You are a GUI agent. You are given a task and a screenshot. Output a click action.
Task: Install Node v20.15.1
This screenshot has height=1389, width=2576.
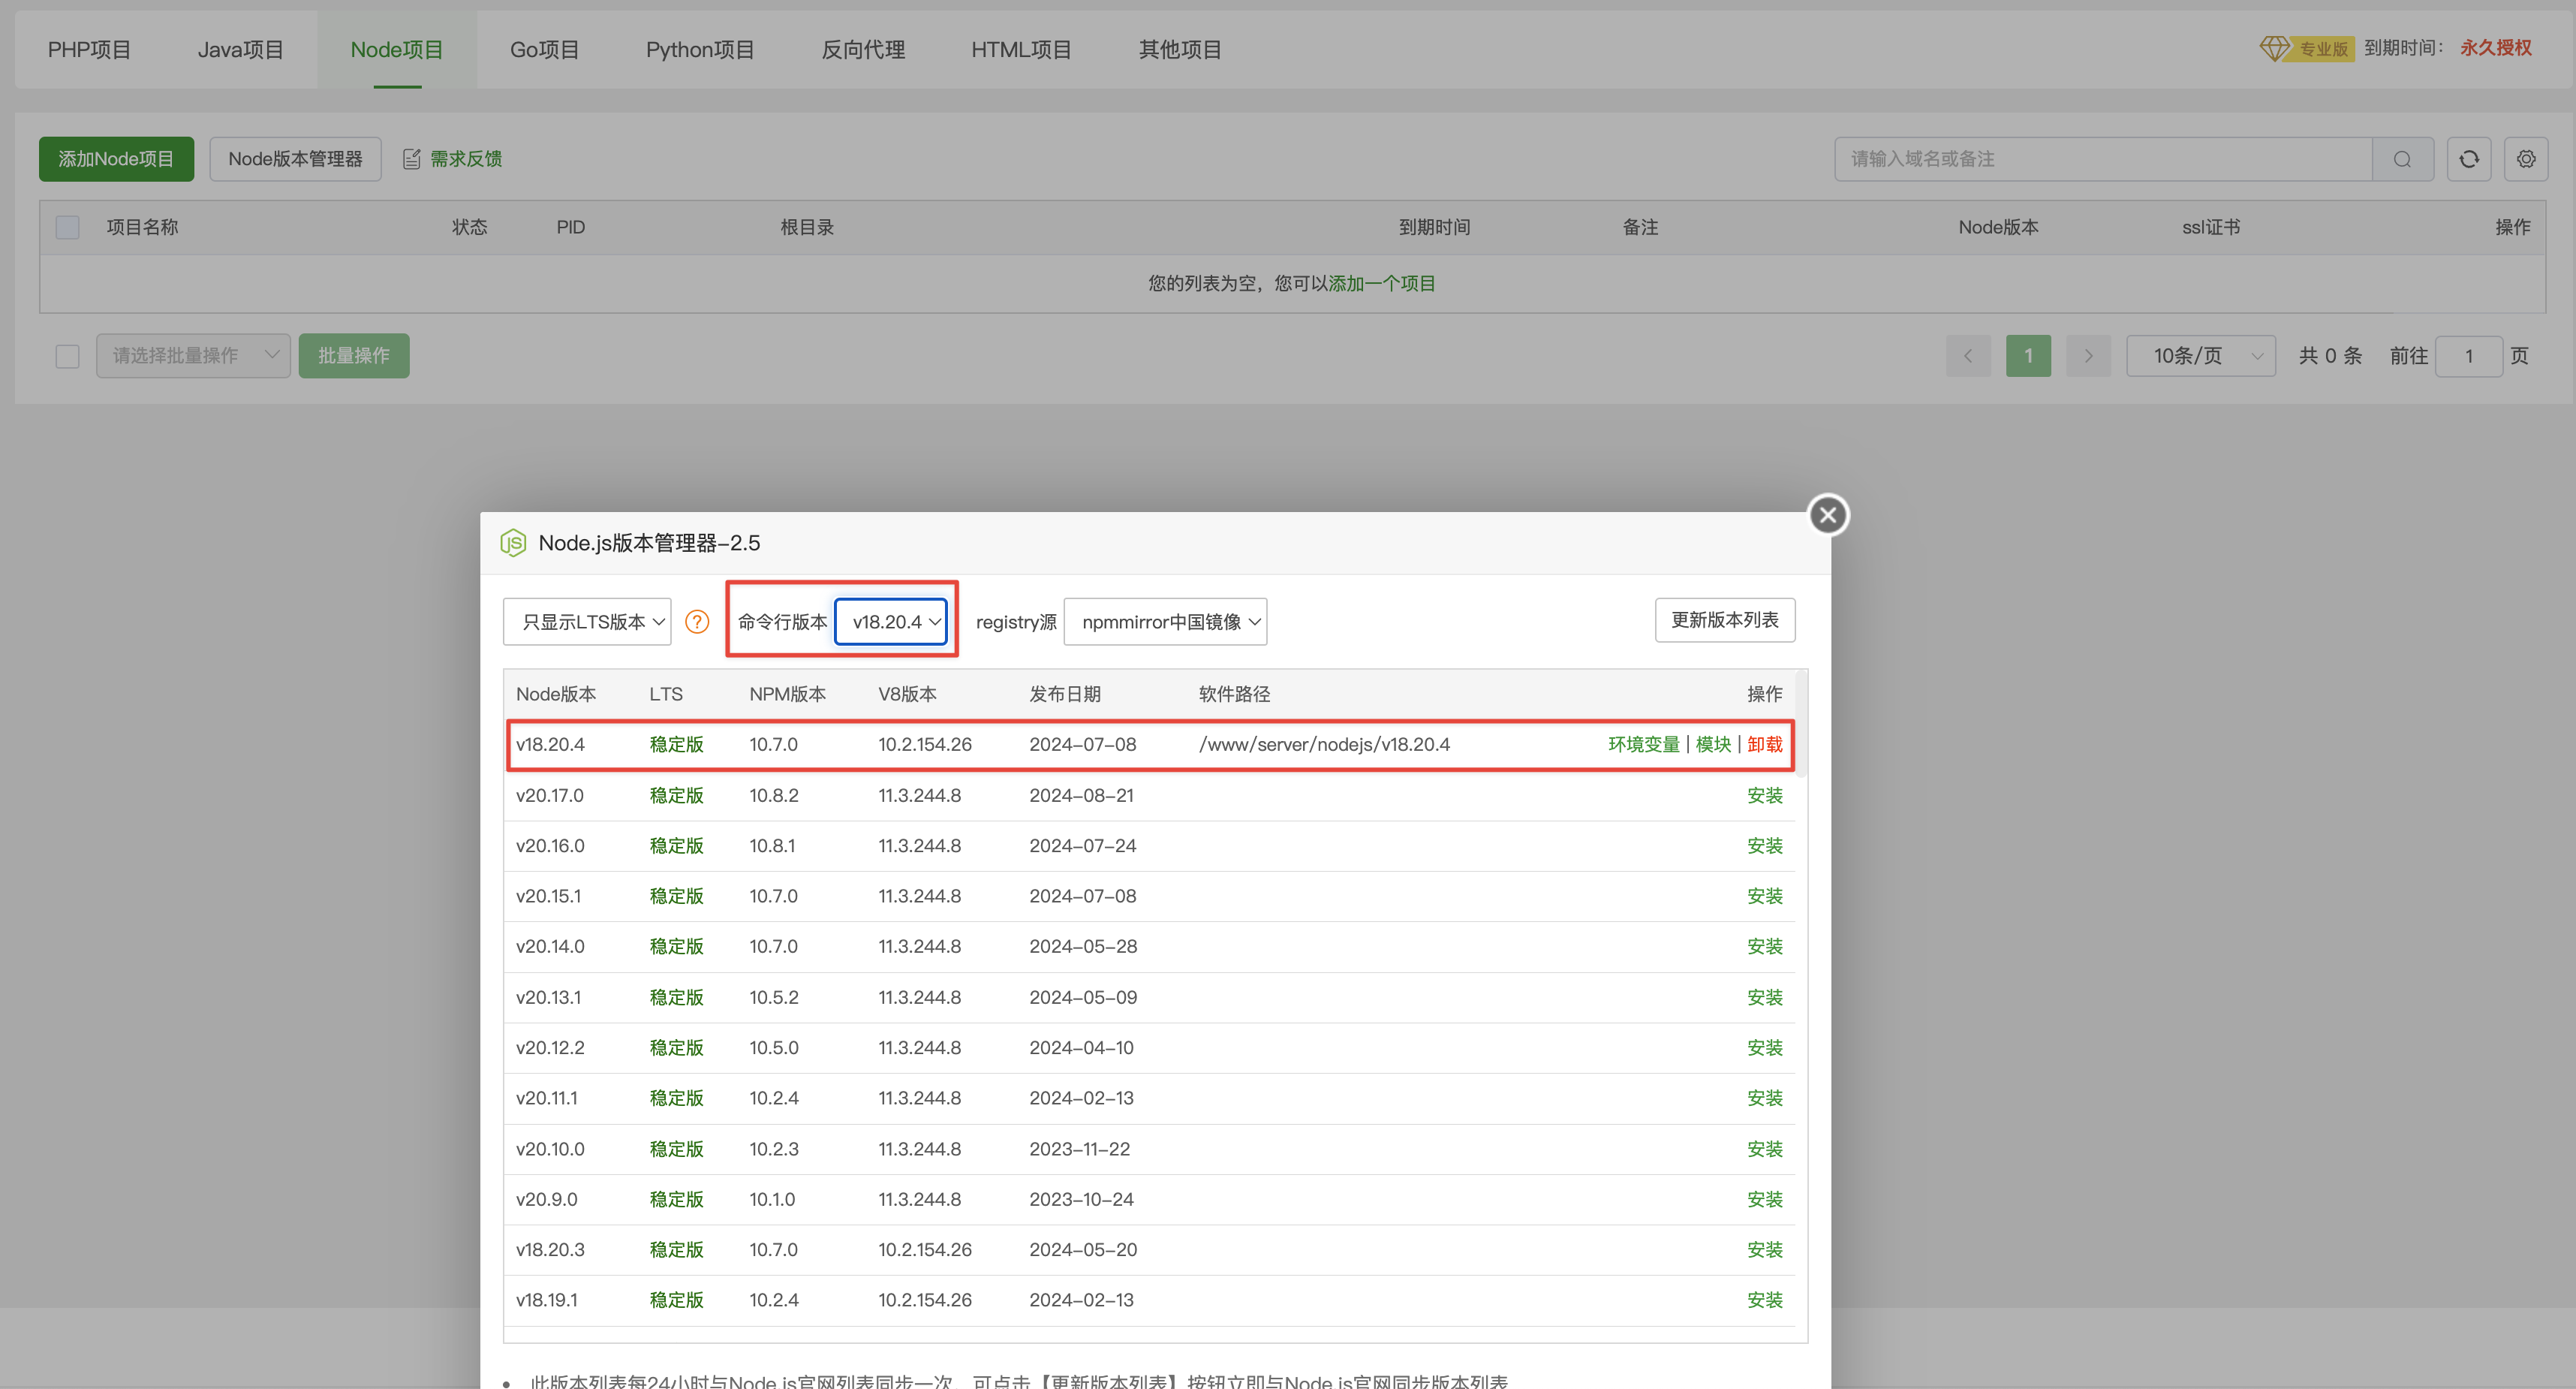click(x=1765, y=896)
